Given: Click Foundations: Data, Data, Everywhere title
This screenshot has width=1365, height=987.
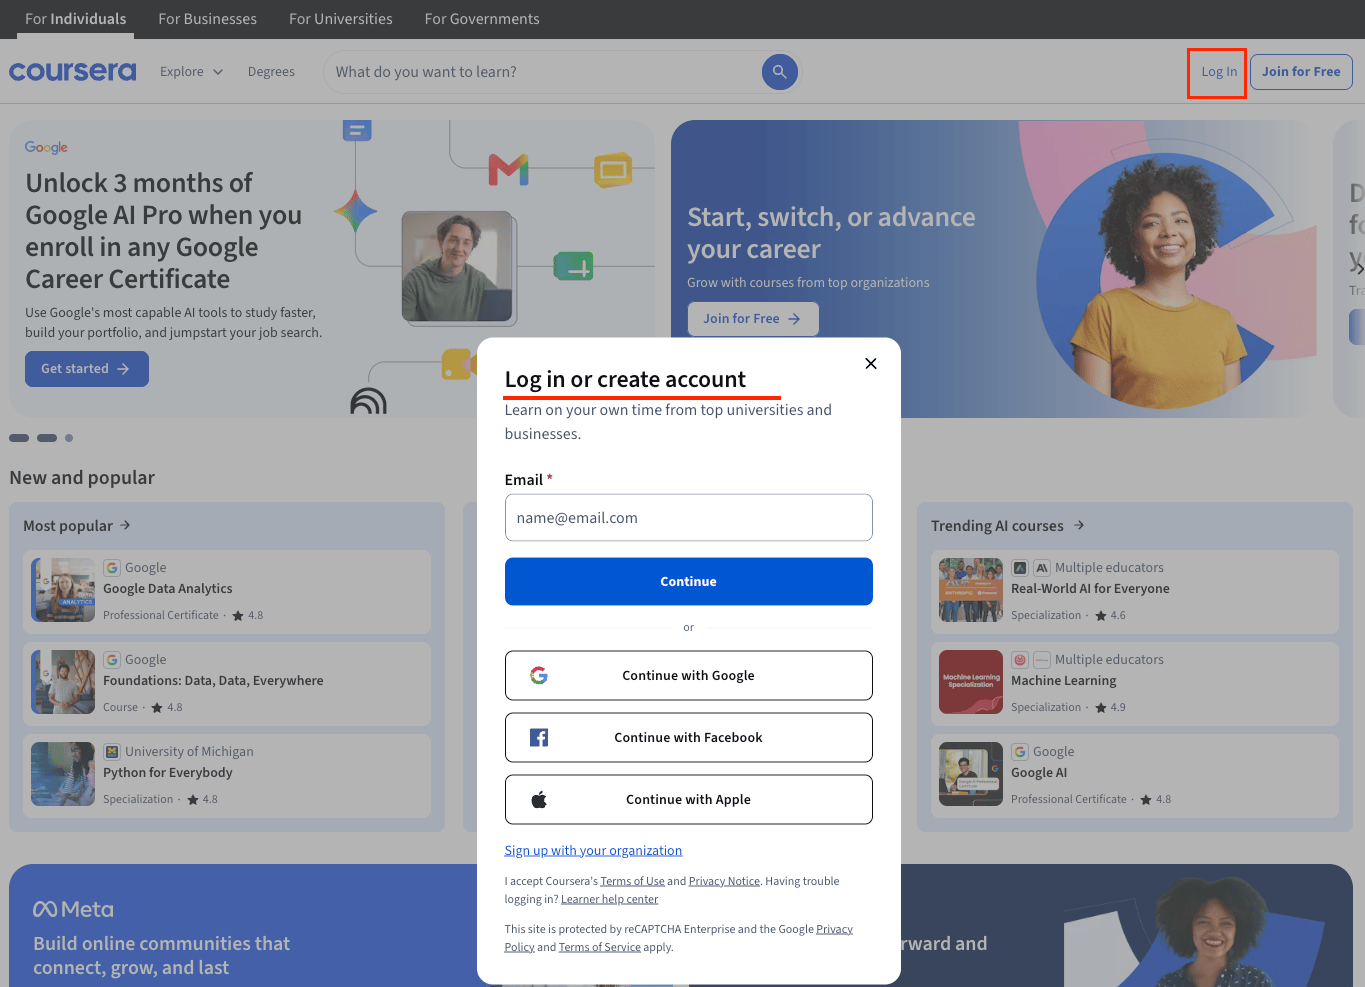Looking at the screenshot, I should pyautogui.click(x=213, y=681).
